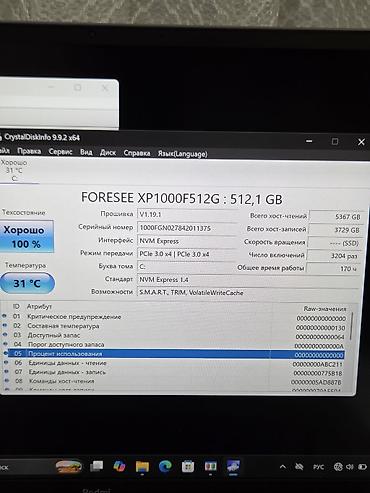Select the Доступный запас row
Image resolution: width=370 pixels, height=493 pixels.
pos(173,336)
